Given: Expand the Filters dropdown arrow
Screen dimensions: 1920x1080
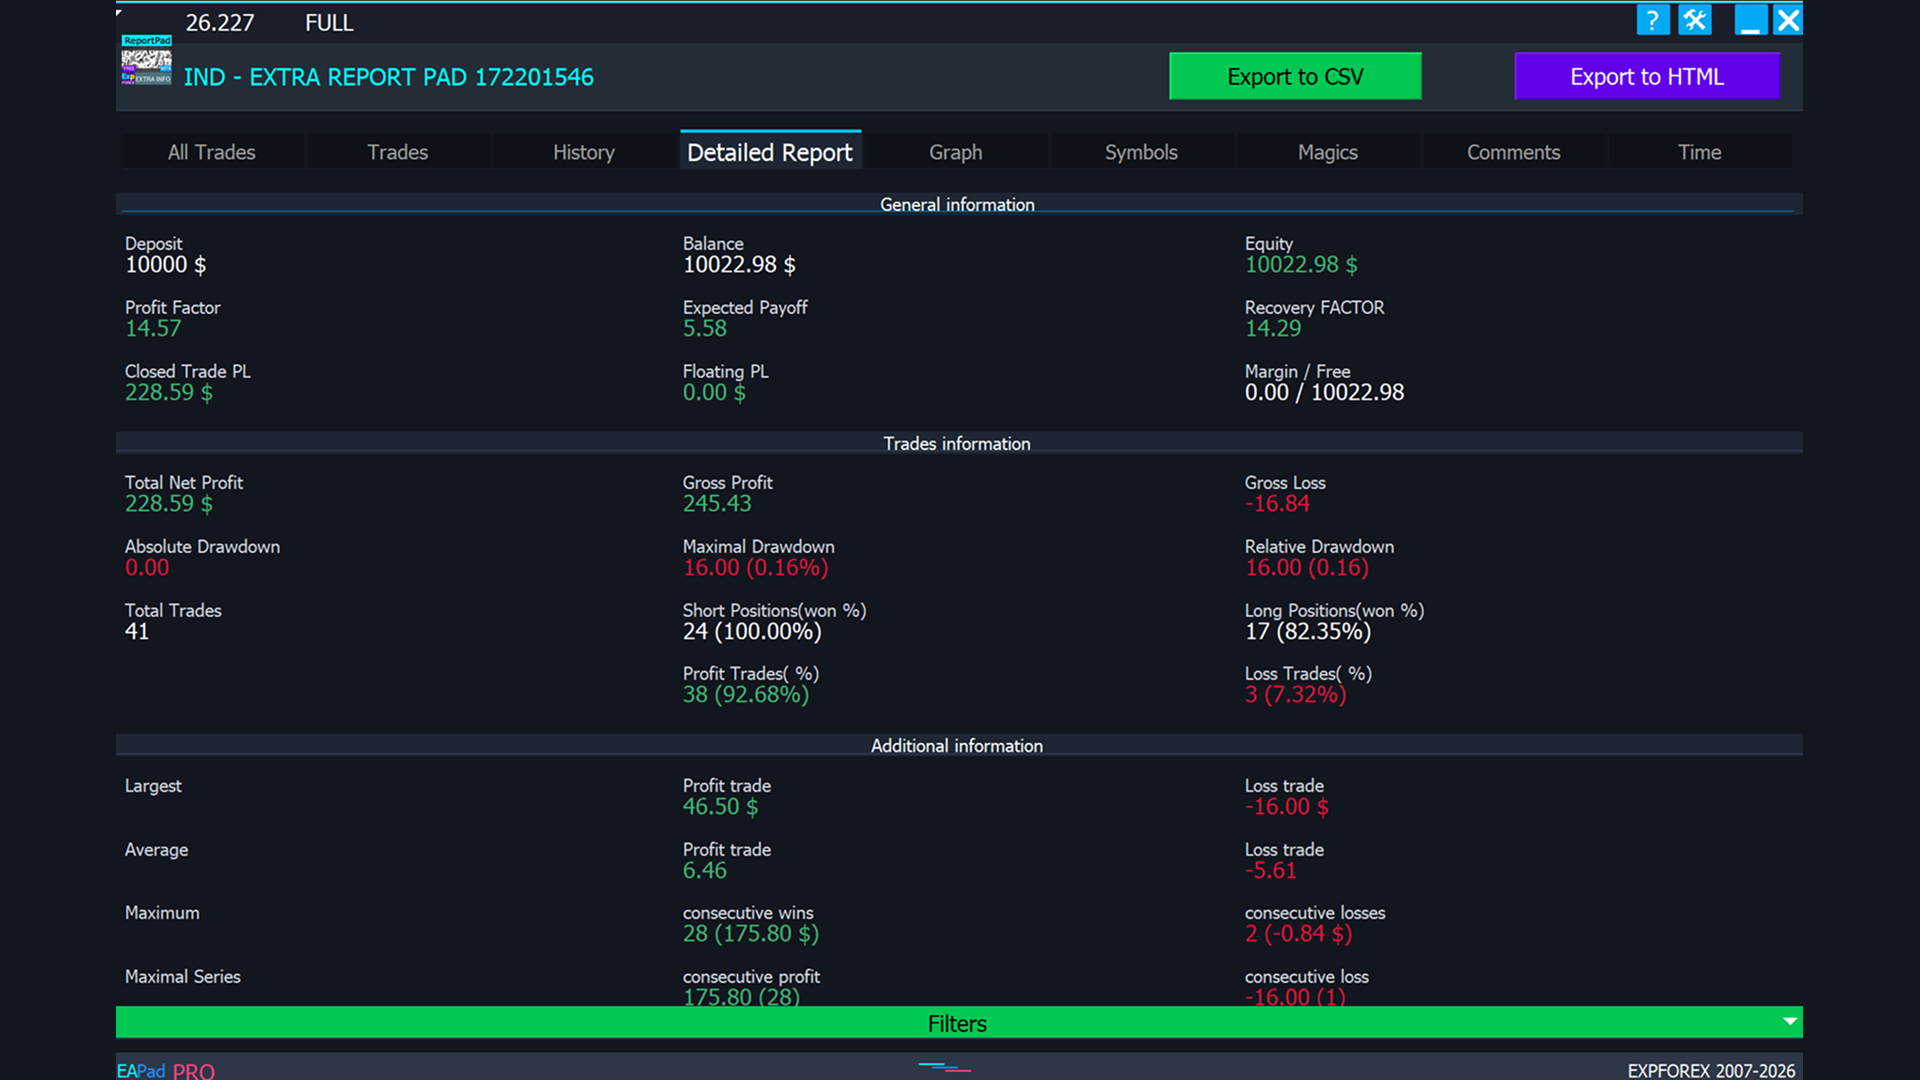Looking at the screenshot, I should [x=1789, y=1022].
